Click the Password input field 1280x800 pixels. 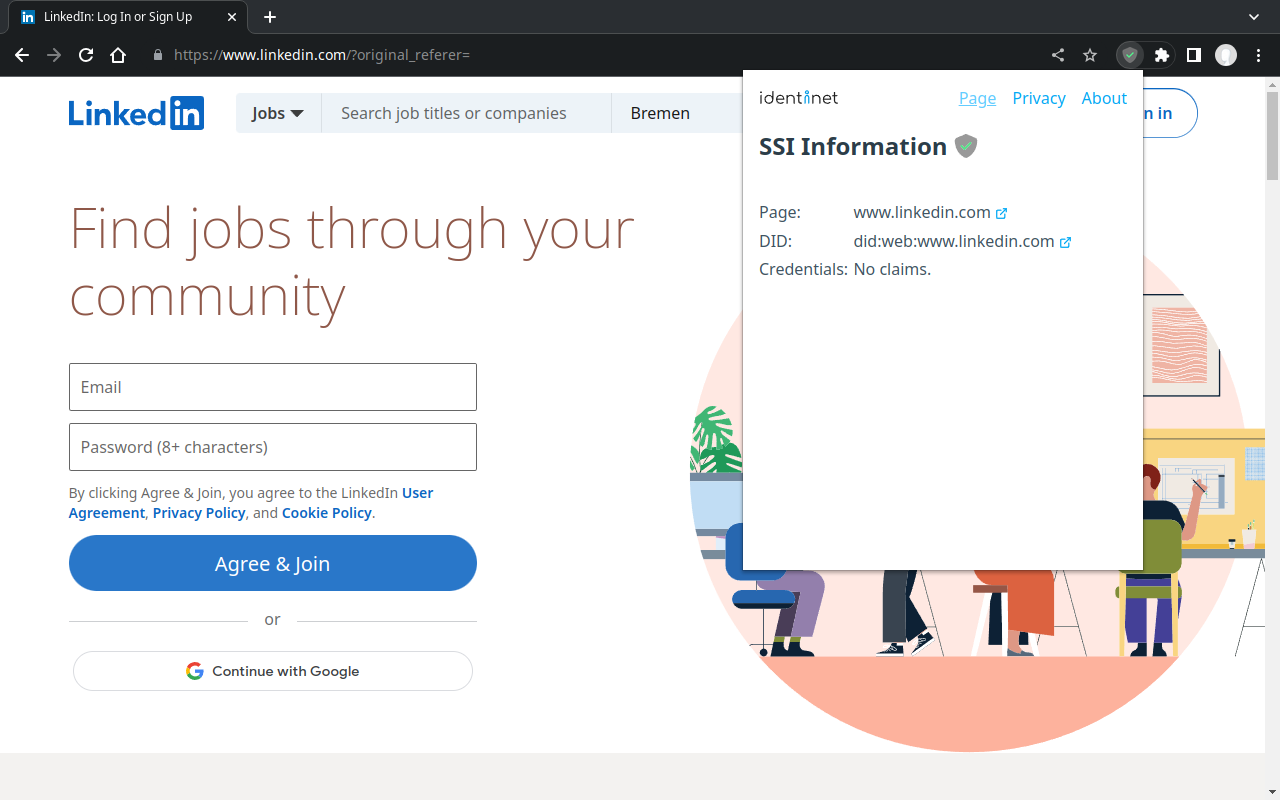click(273, 447)
